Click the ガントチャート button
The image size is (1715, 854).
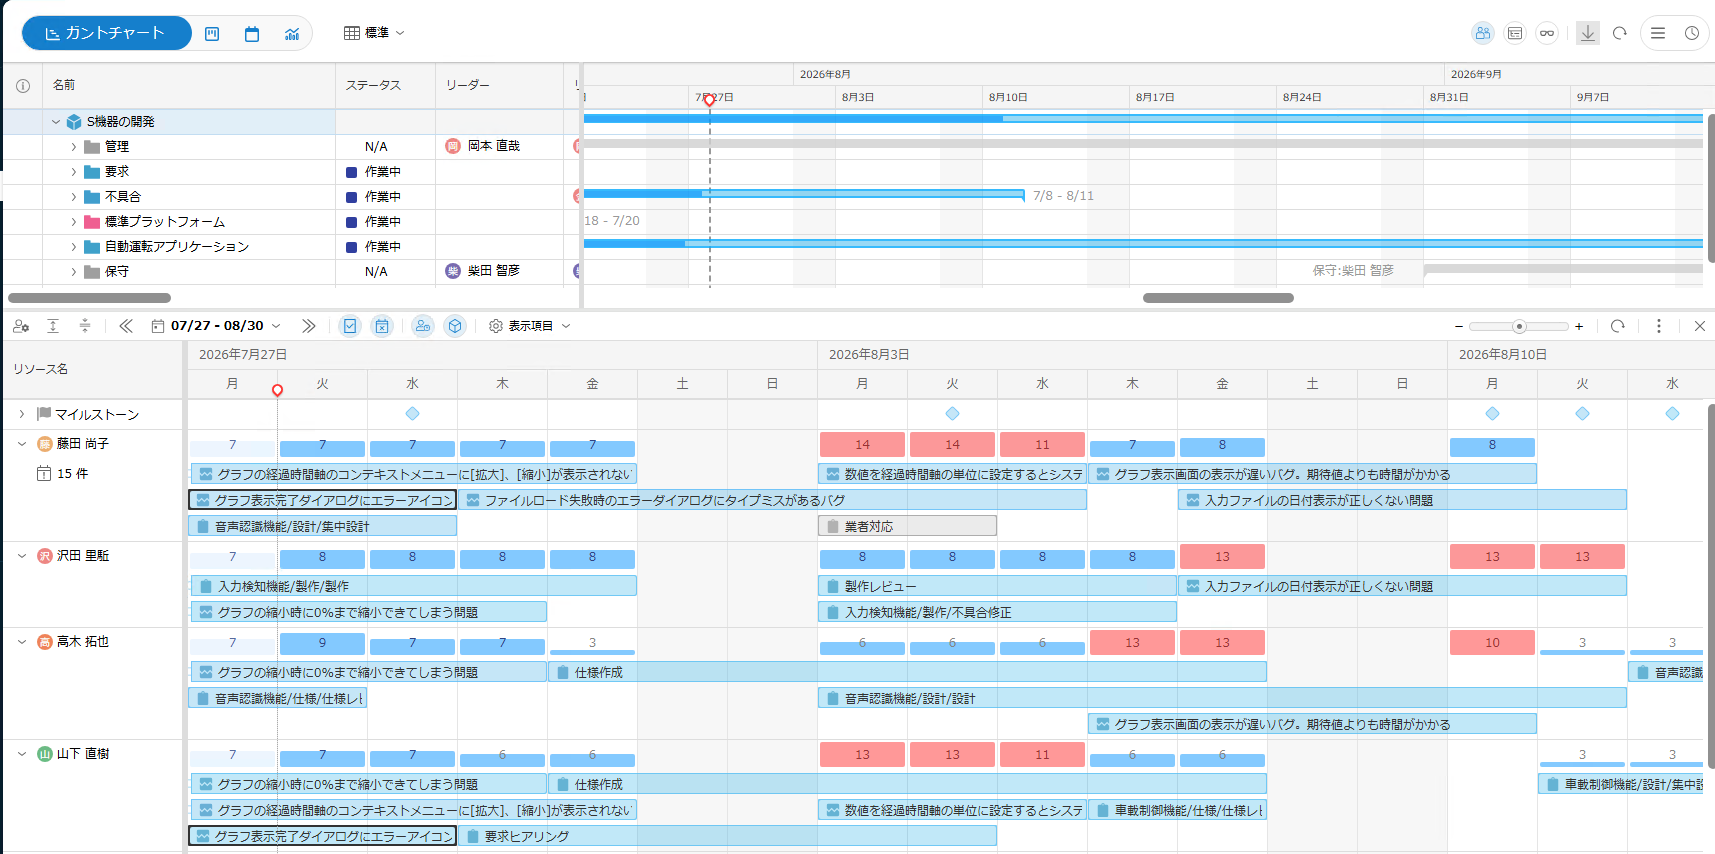pyautogui.click(x=106, y=33)
